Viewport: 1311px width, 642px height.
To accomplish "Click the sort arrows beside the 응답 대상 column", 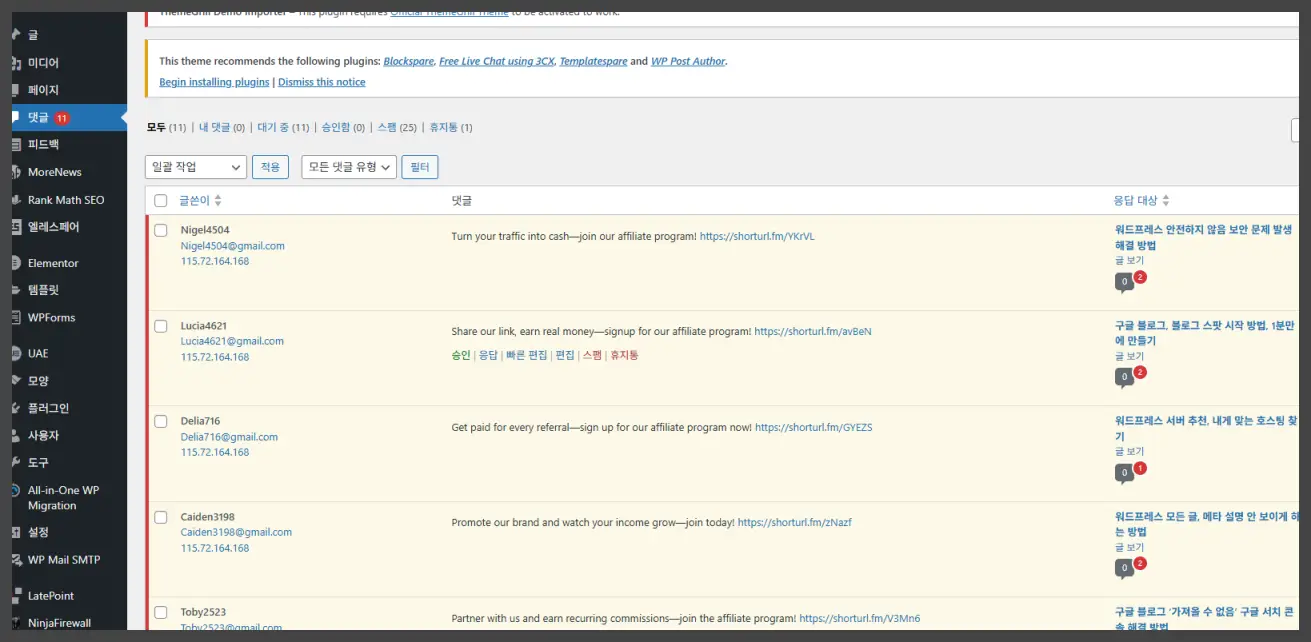I will coord(1166,201).
